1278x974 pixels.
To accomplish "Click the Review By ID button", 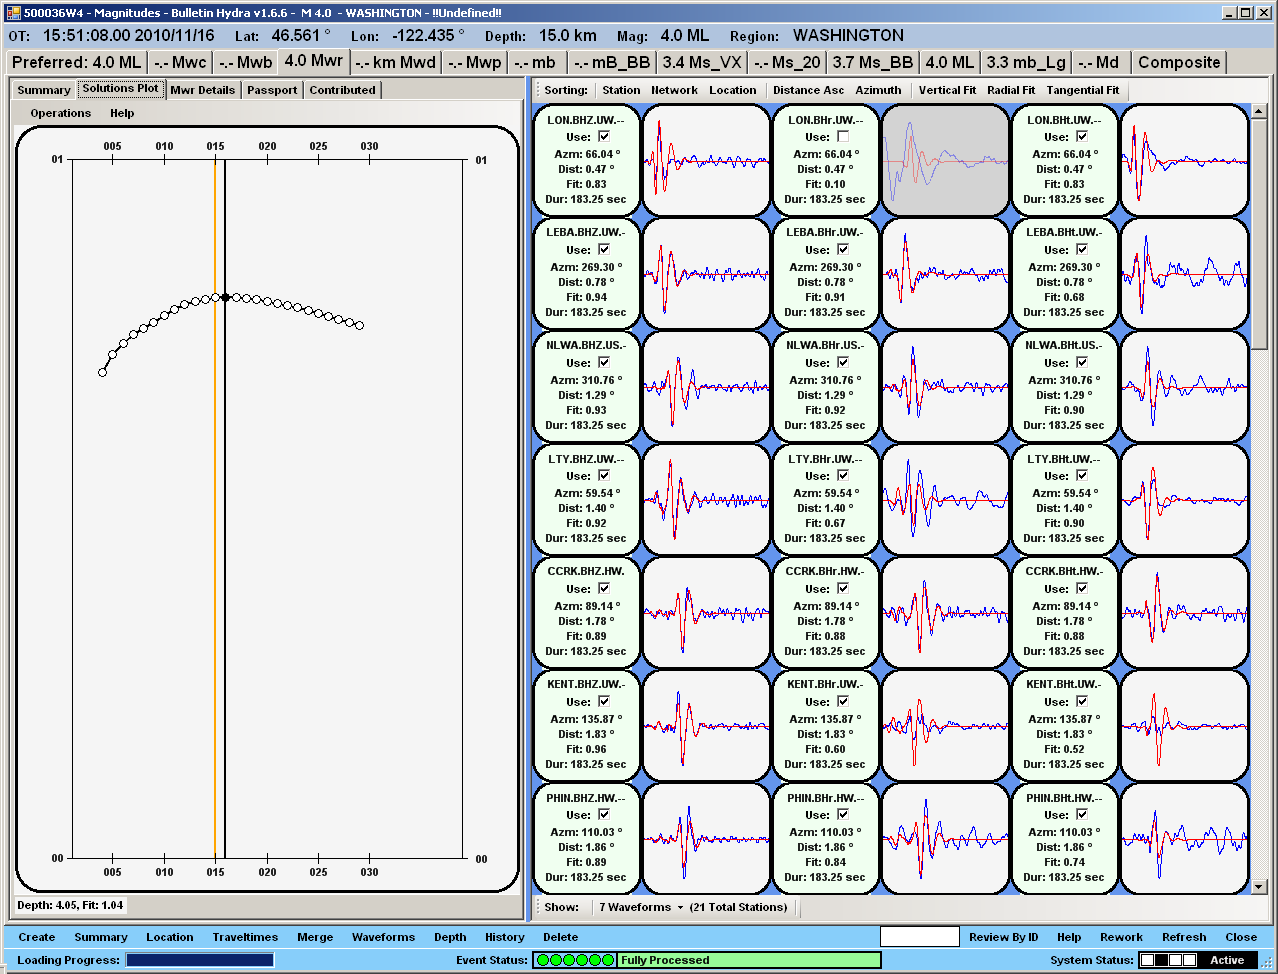I will coord(1004,937).
